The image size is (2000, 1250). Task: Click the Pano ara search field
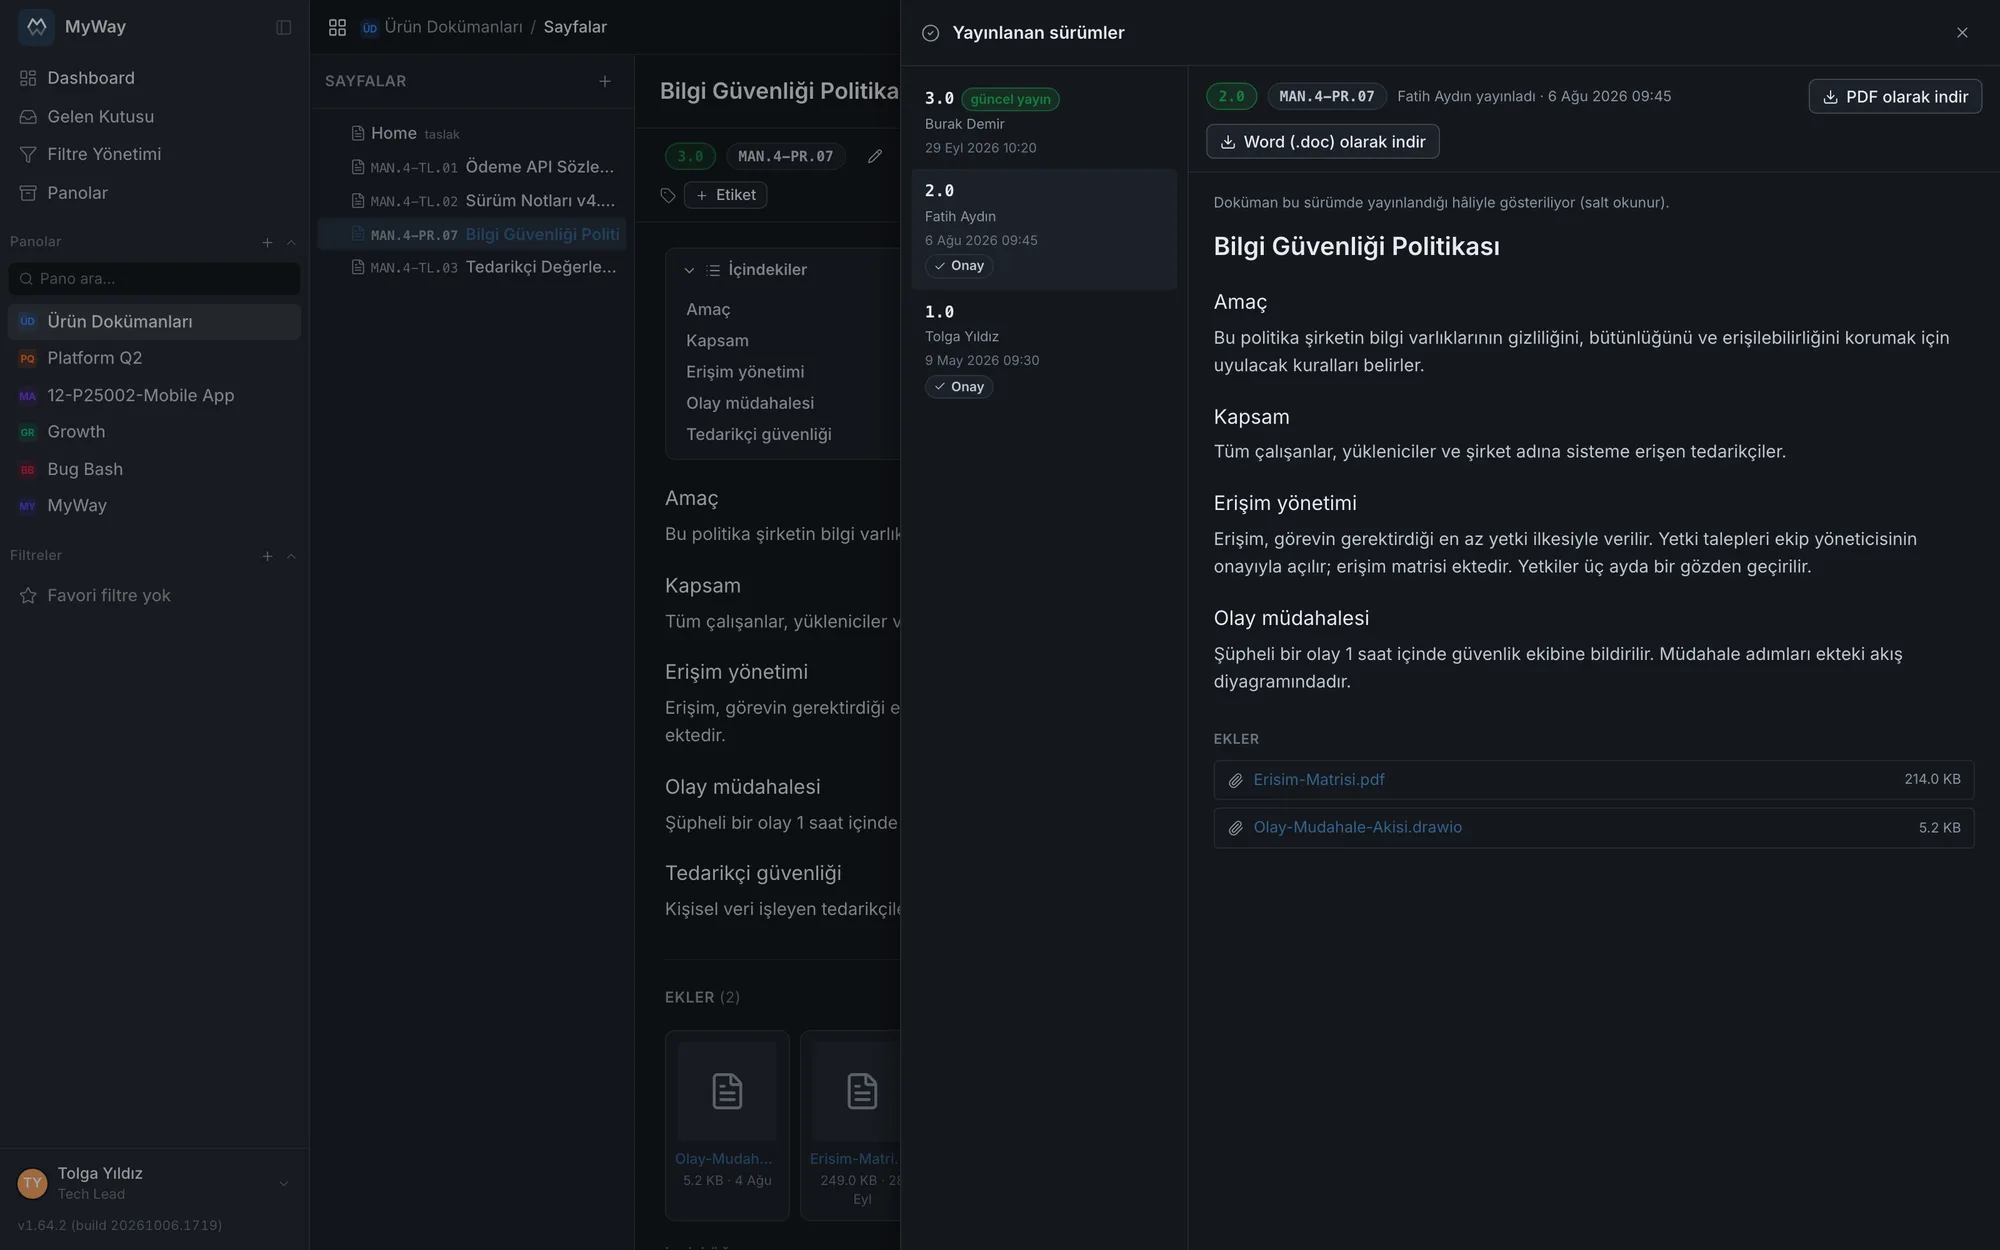point(154,279)
